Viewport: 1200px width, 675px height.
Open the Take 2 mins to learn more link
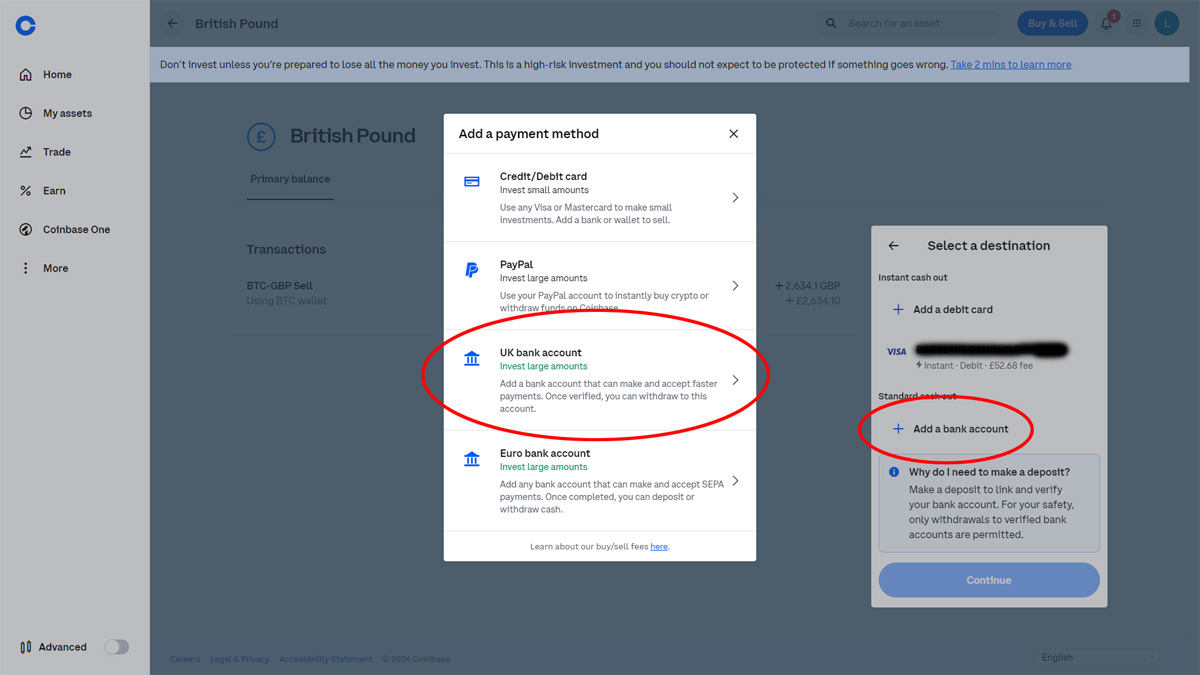click(x=1011, y=65)
